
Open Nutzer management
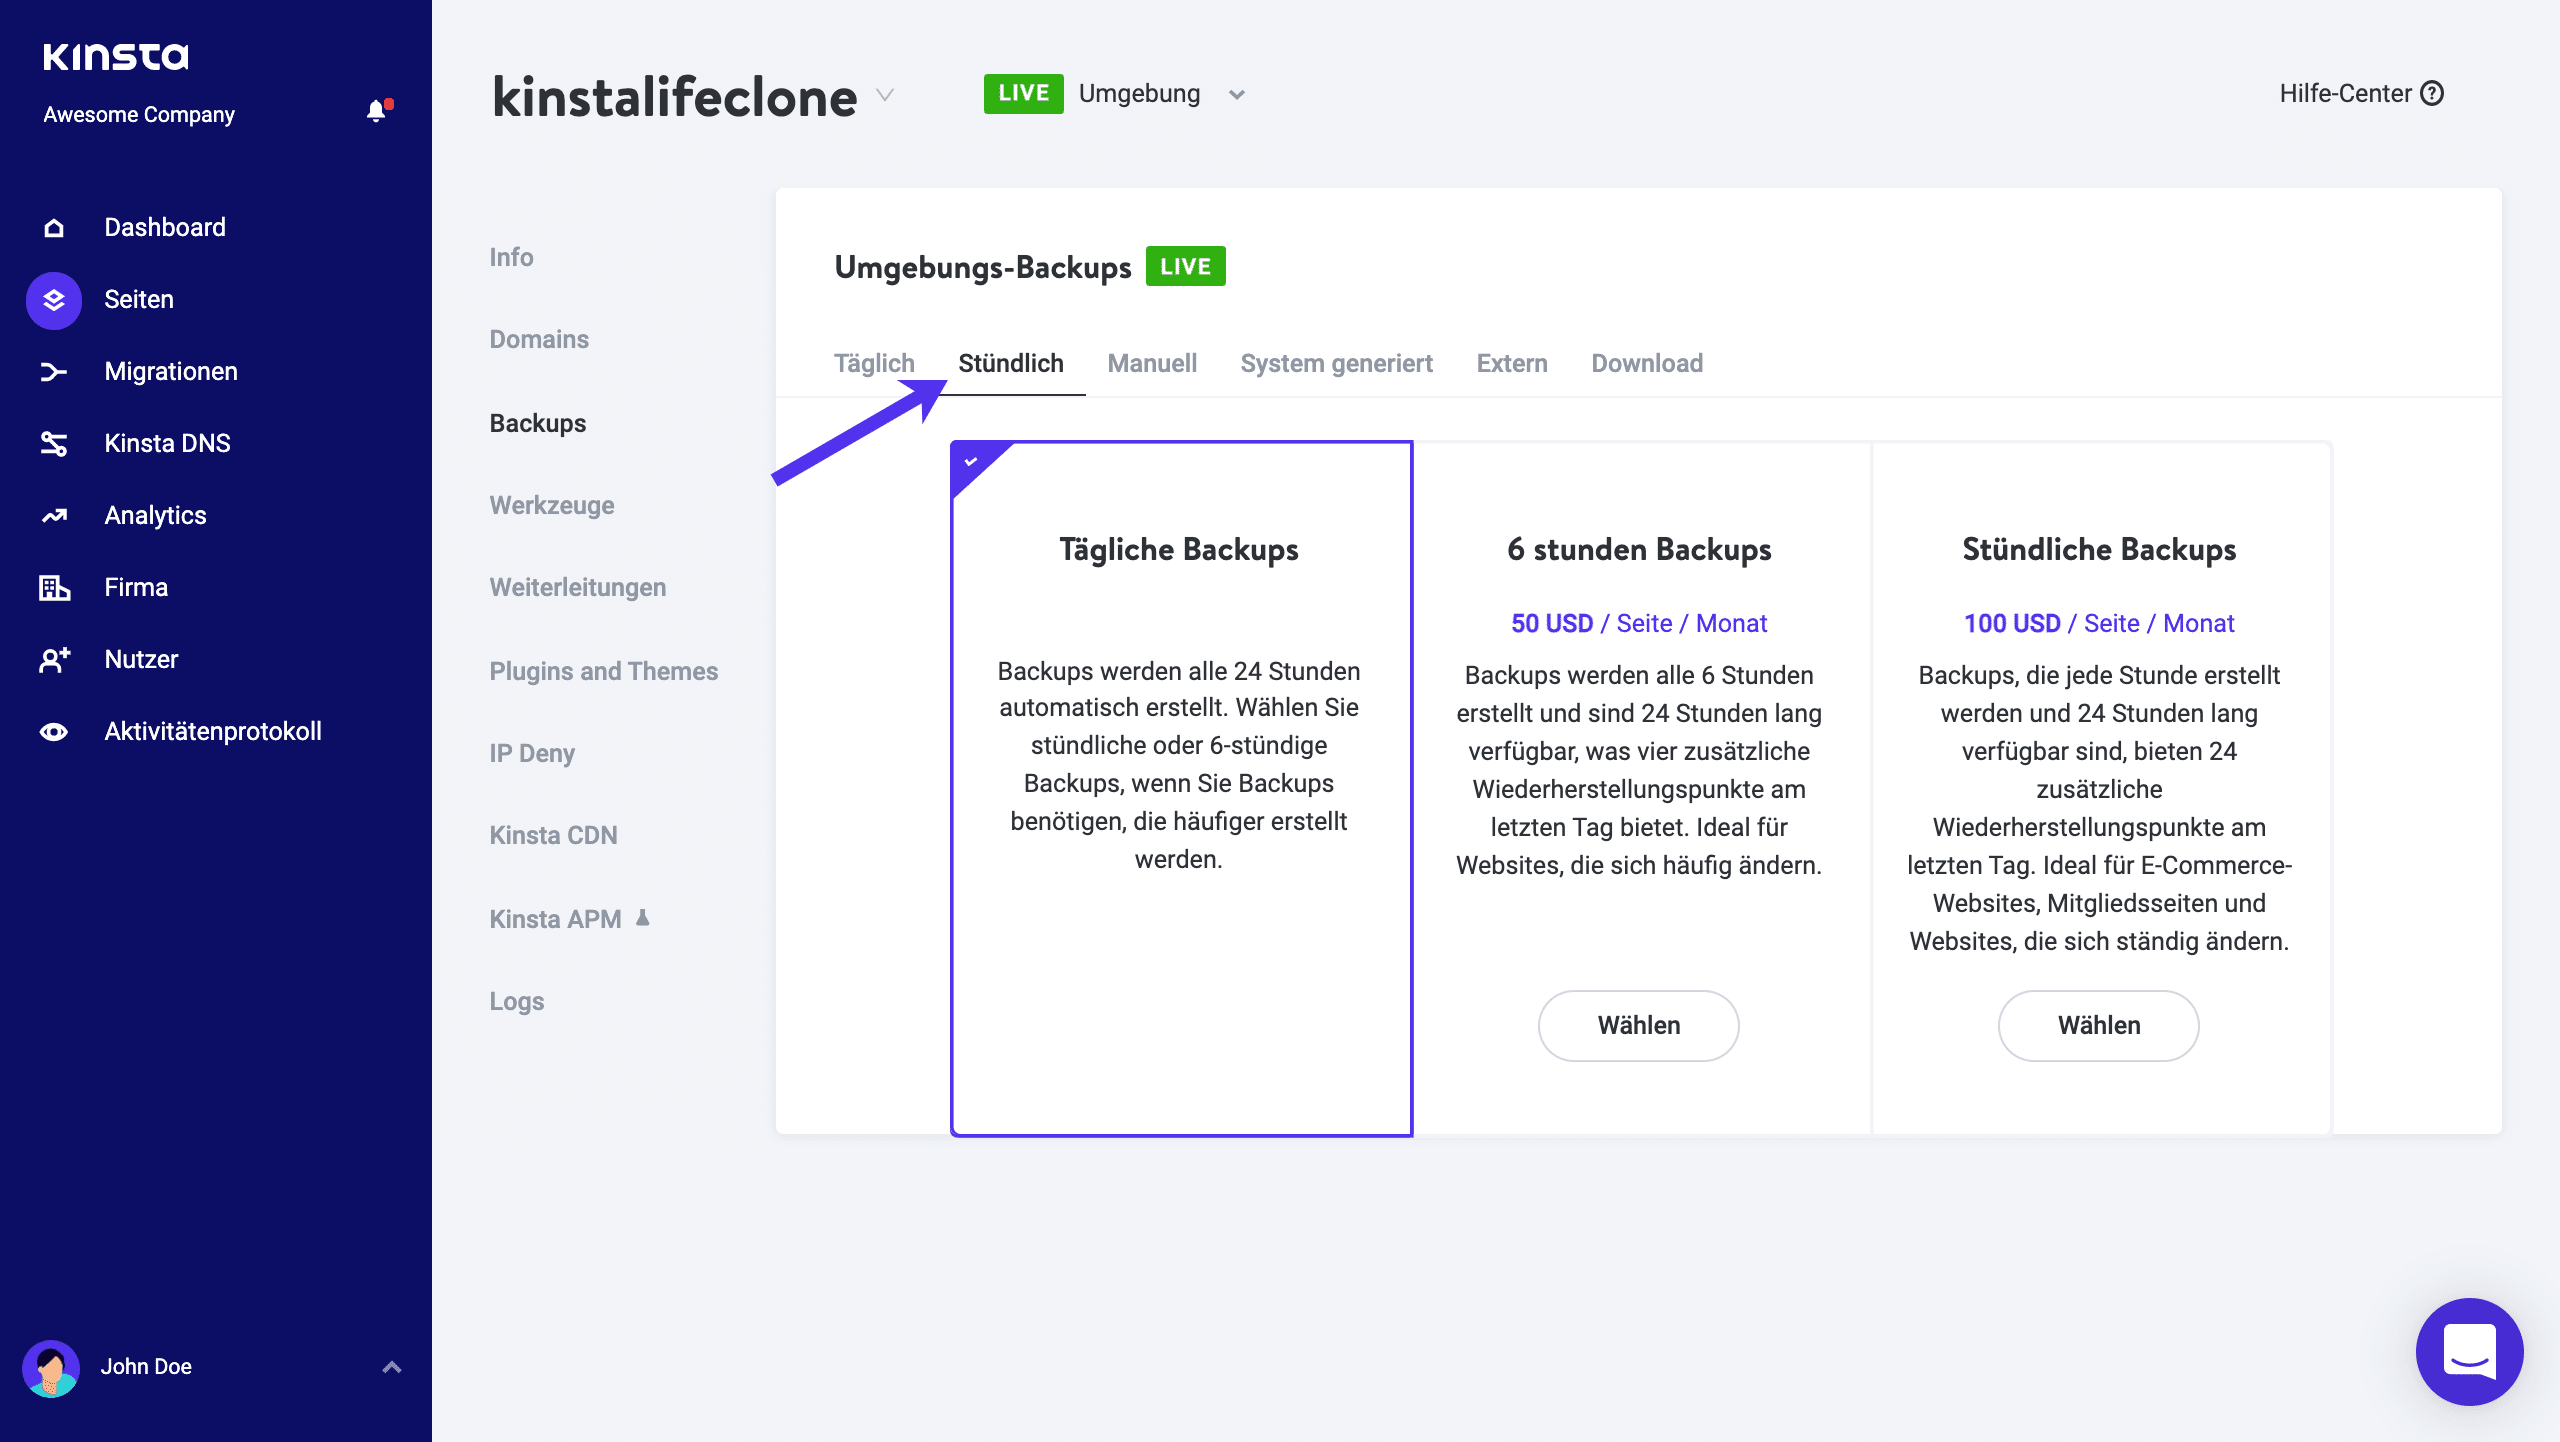click(141, 660)
